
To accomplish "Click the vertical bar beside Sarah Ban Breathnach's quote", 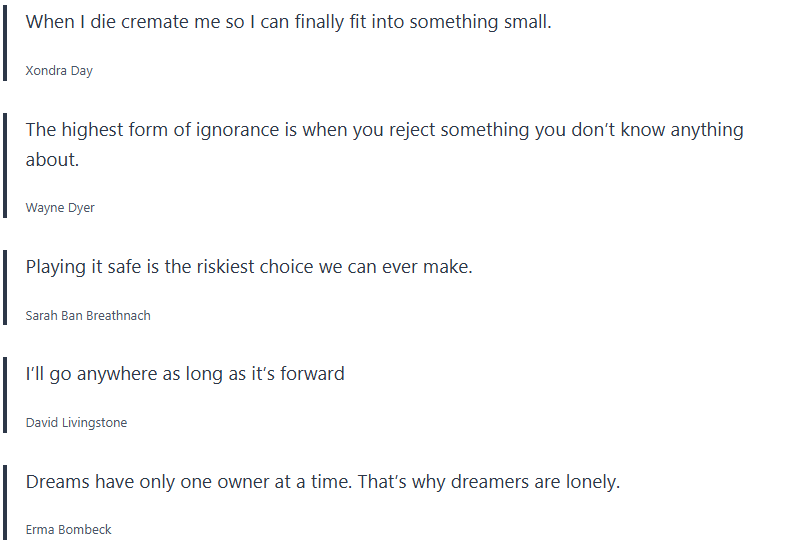I will pyautogui.click(x=5, y=289).
